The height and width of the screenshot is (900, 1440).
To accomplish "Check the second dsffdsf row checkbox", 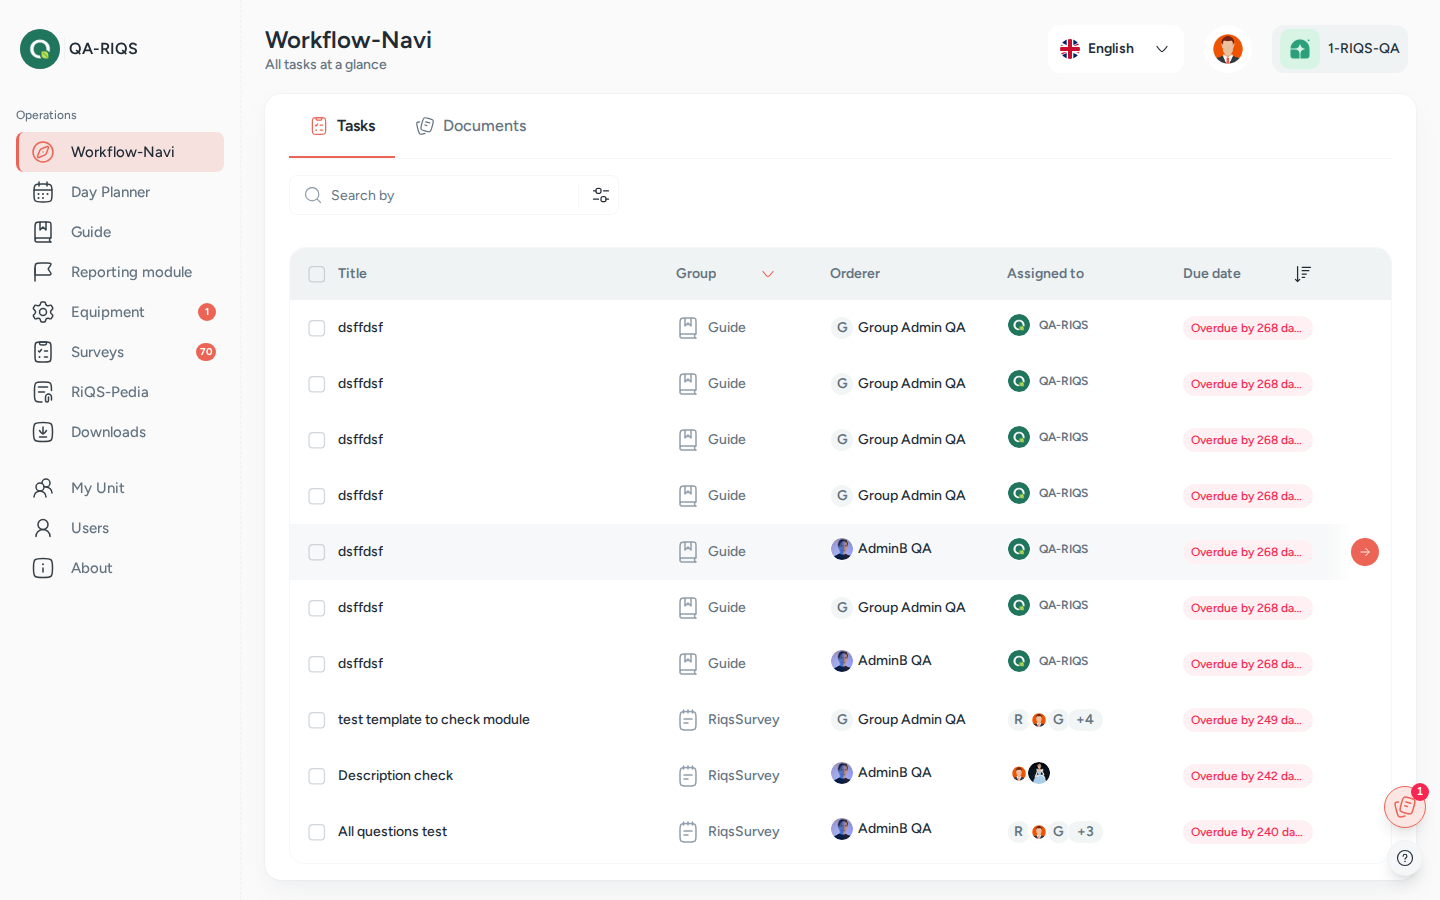I will point(317,384).
